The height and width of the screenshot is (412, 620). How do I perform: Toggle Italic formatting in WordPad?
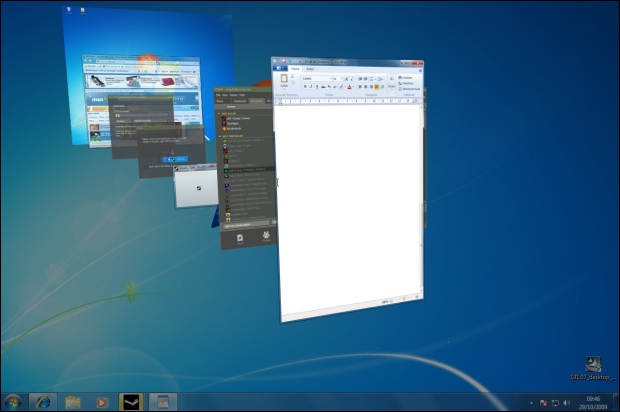pyautogui.click(x=309, y=87)
